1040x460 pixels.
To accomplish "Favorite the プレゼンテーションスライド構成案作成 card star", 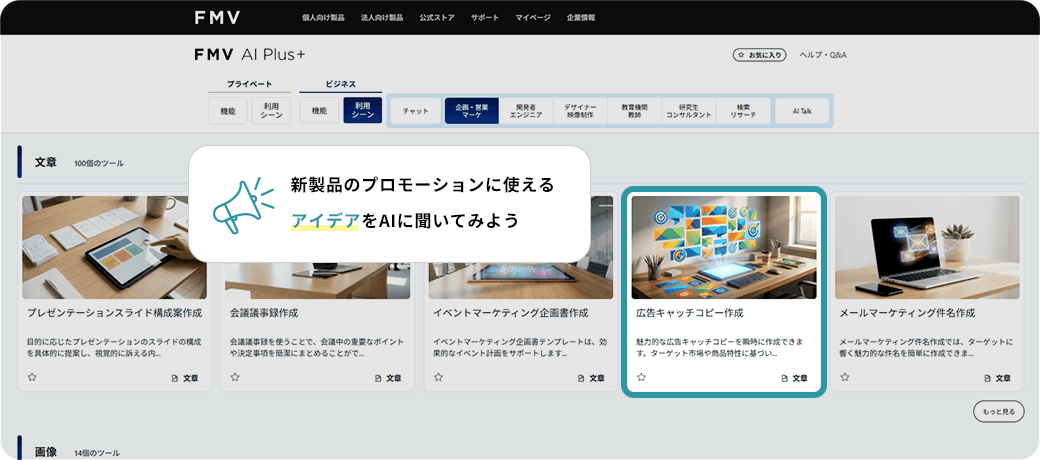I will point(31,377).
